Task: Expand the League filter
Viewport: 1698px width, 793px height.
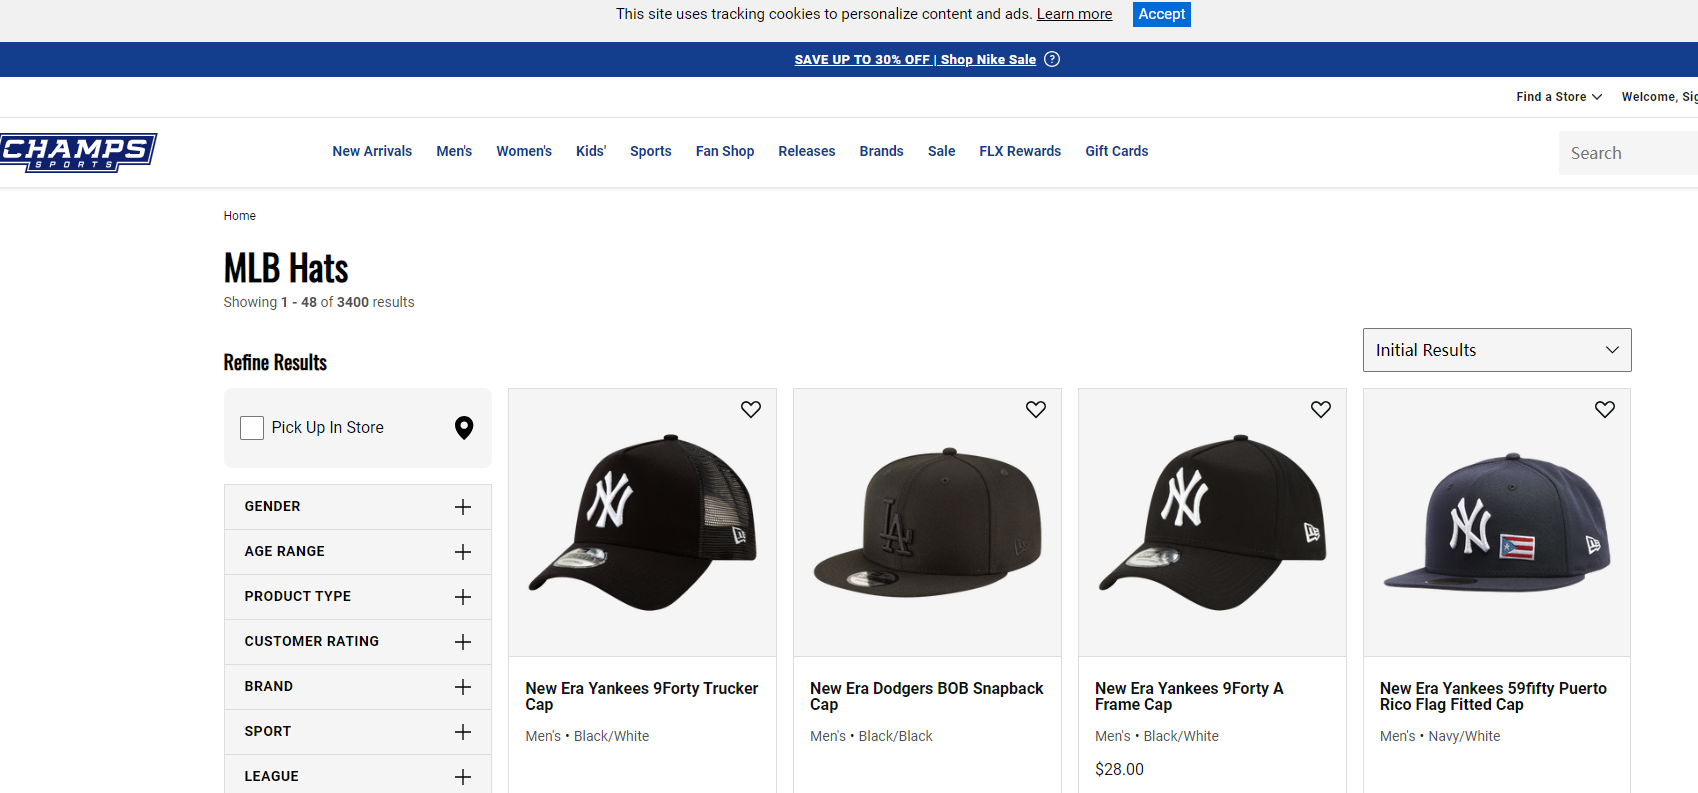Action: pos(358,776)
